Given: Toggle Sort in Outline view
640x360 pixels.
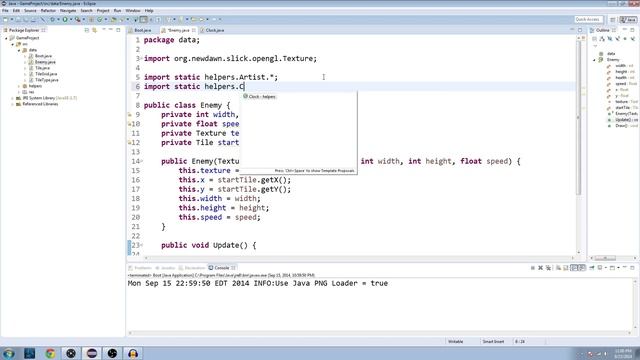Looking at the screenshot, I should 602,39.
